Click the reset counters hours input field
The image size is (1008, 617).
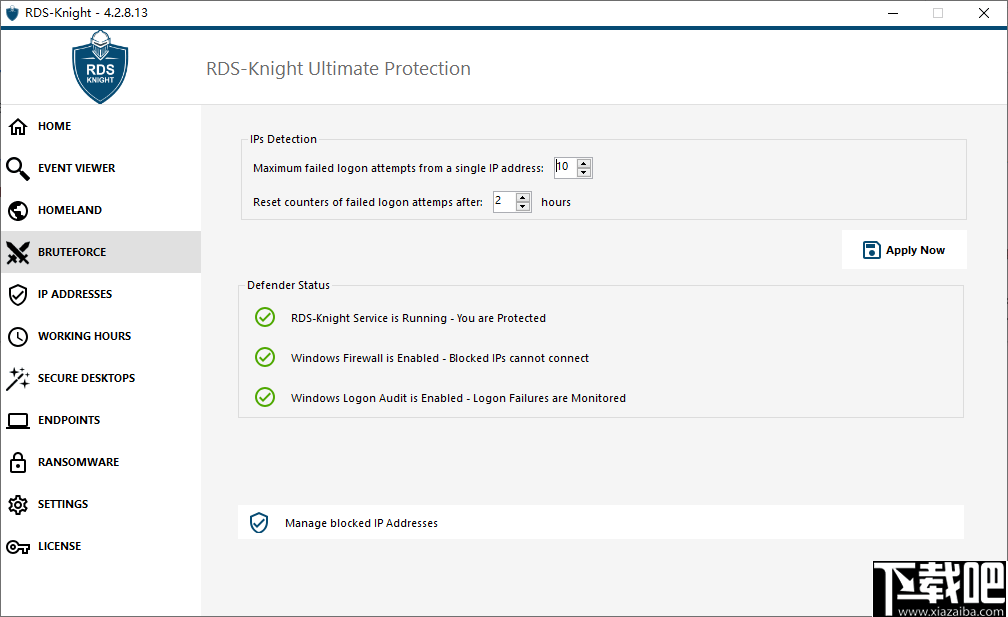tap(504, 202)
